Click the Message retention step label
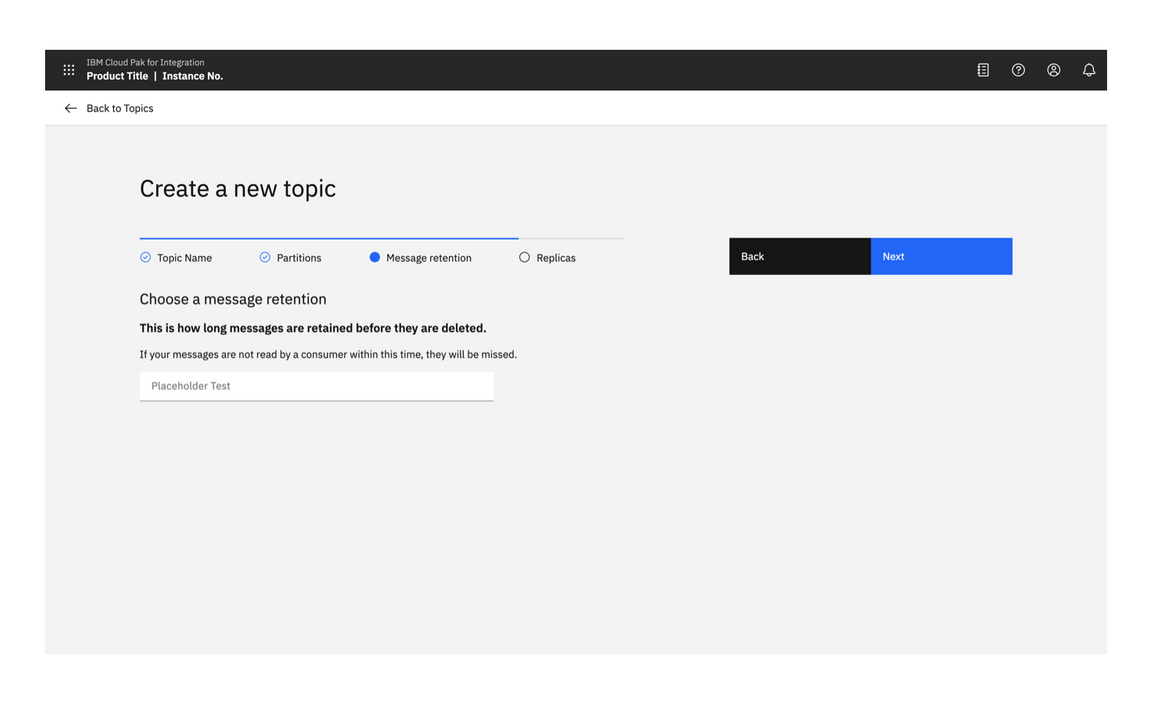The height and width of the screenshot is (704, 1152). [428, 258]
